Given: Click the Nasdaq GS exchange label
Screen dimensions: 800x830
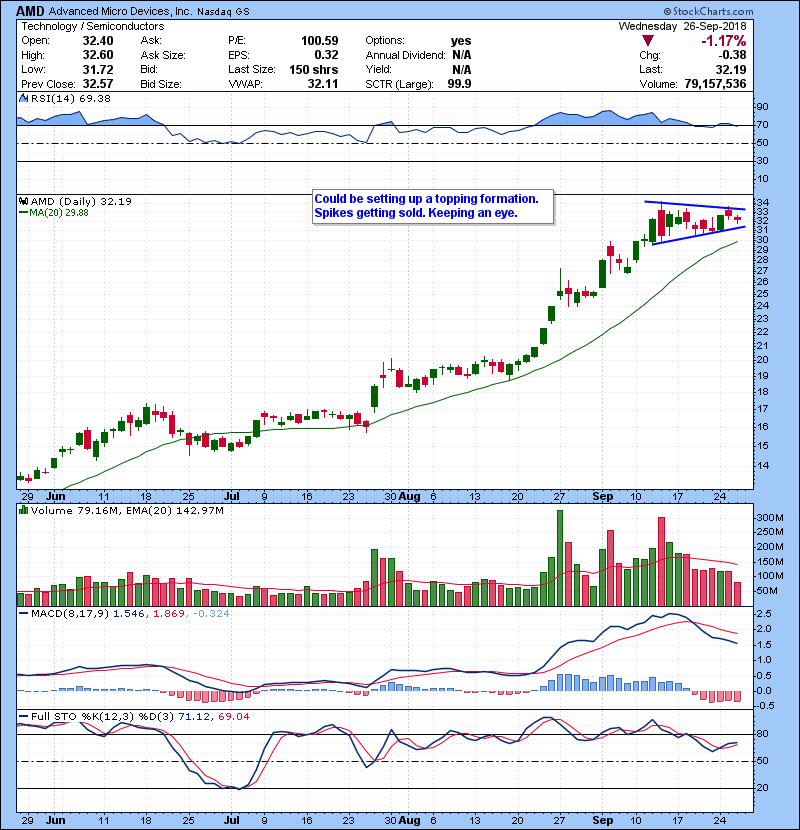Looking at the screenshot, I should tap(223, 12).
